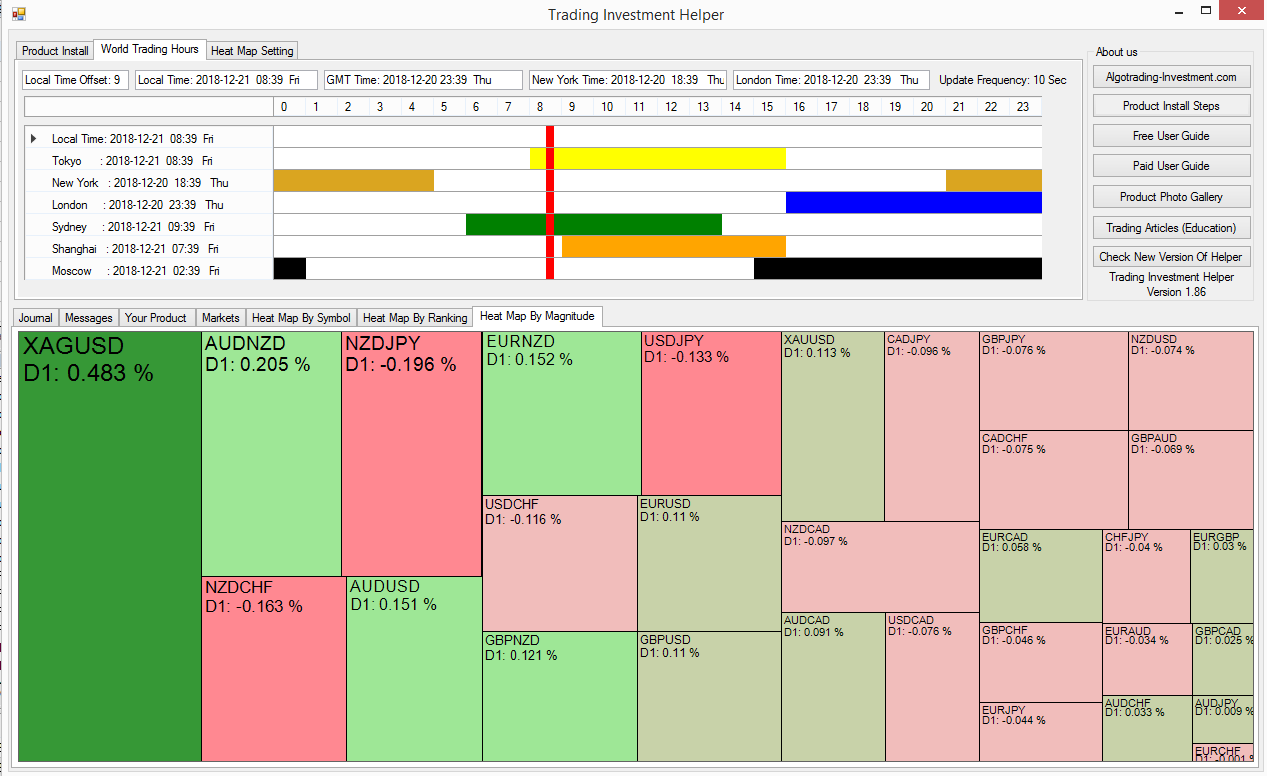Viewport: 1267px width, 776px height.
Task: Click the blue London session bar
Action: [x=913, y=203]
